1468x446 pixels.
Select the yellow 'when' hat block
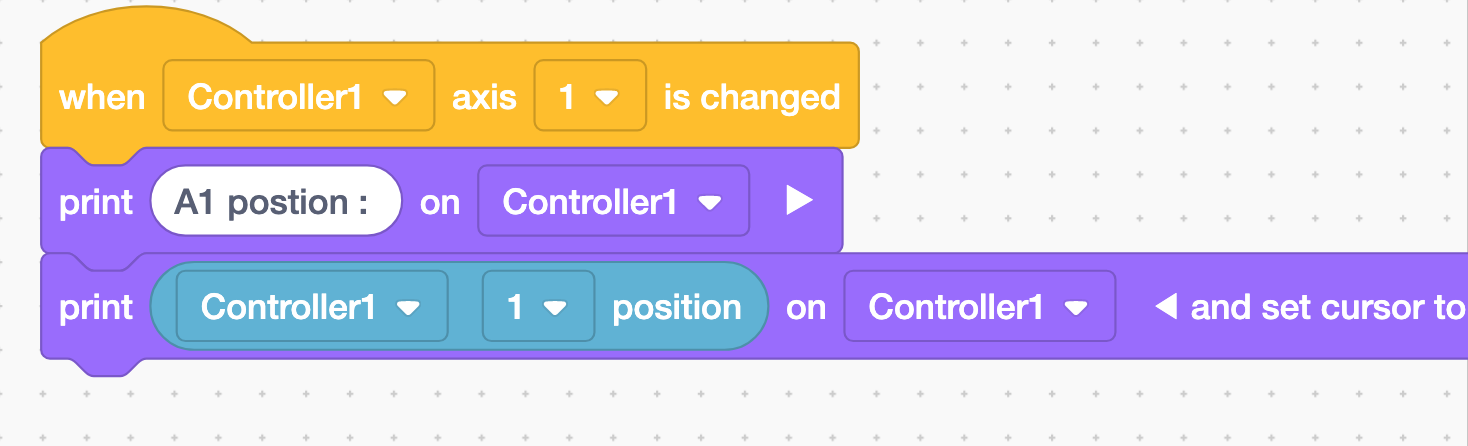(x=103, y=97)
